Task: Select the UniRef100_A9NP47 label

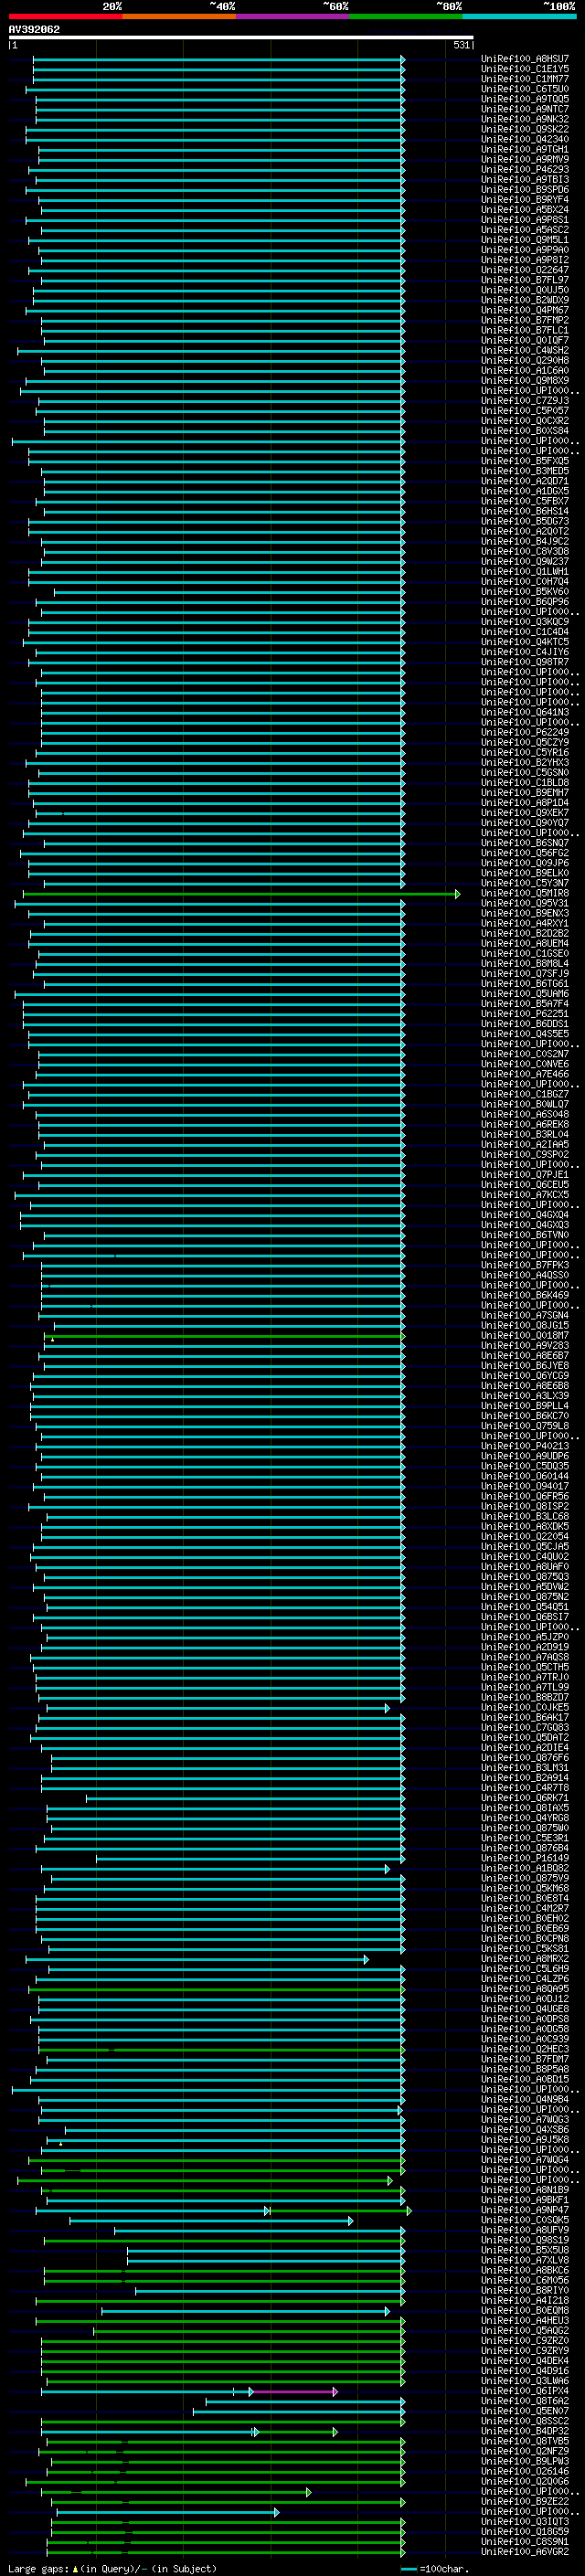Action: tap(525, 2210)
